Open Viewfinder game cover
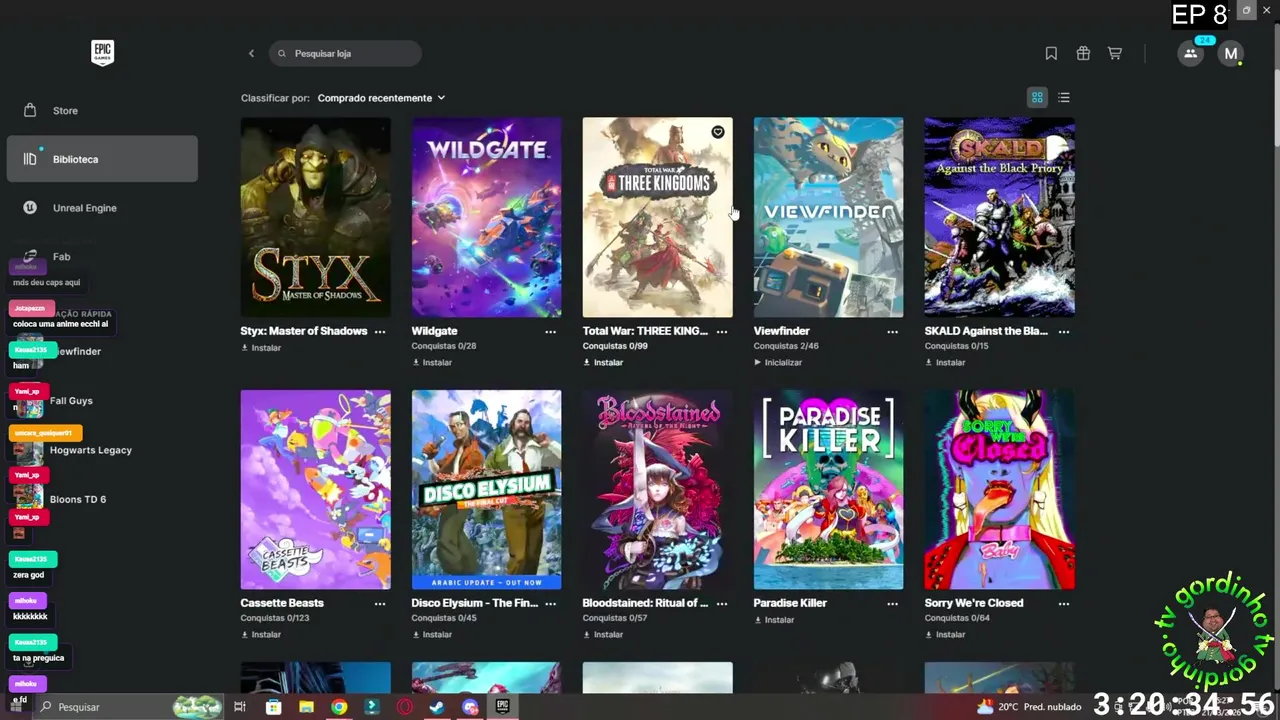 point(829,217)
